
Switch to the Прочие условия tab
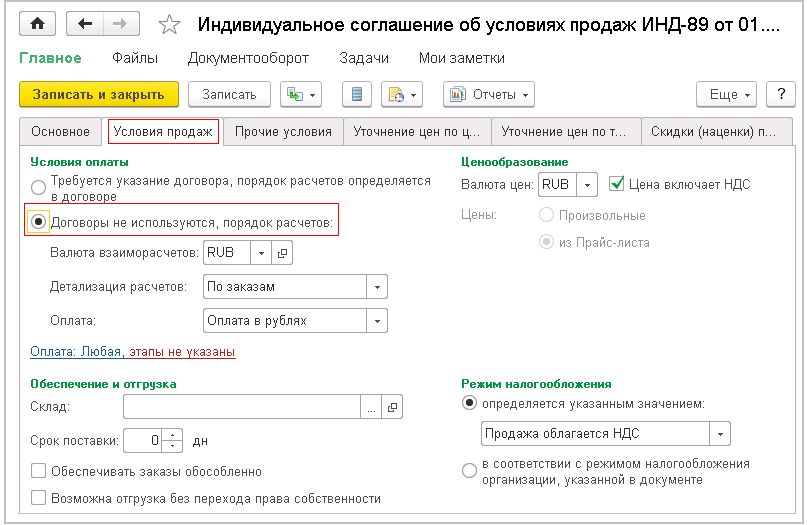[x=283, y=131]
